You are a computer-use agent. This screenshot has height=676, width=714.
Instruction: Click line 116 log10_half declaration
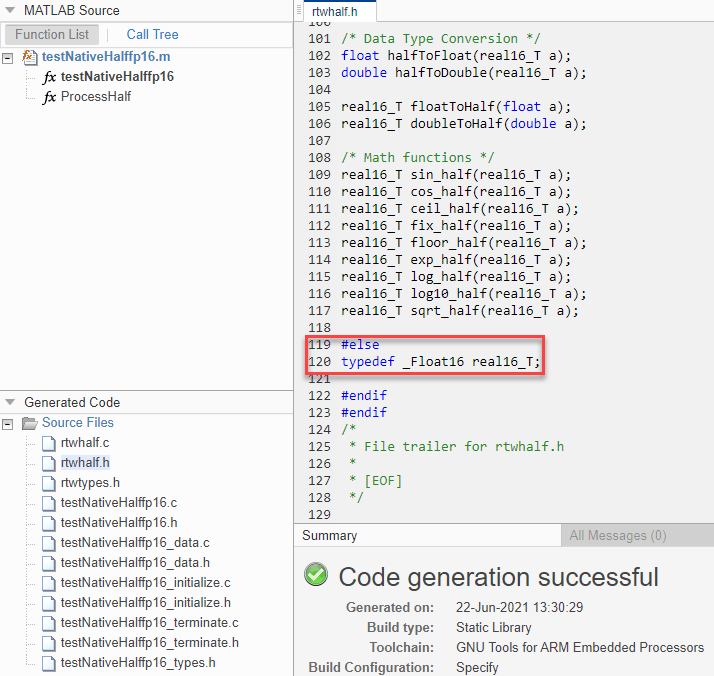(464, 294)
